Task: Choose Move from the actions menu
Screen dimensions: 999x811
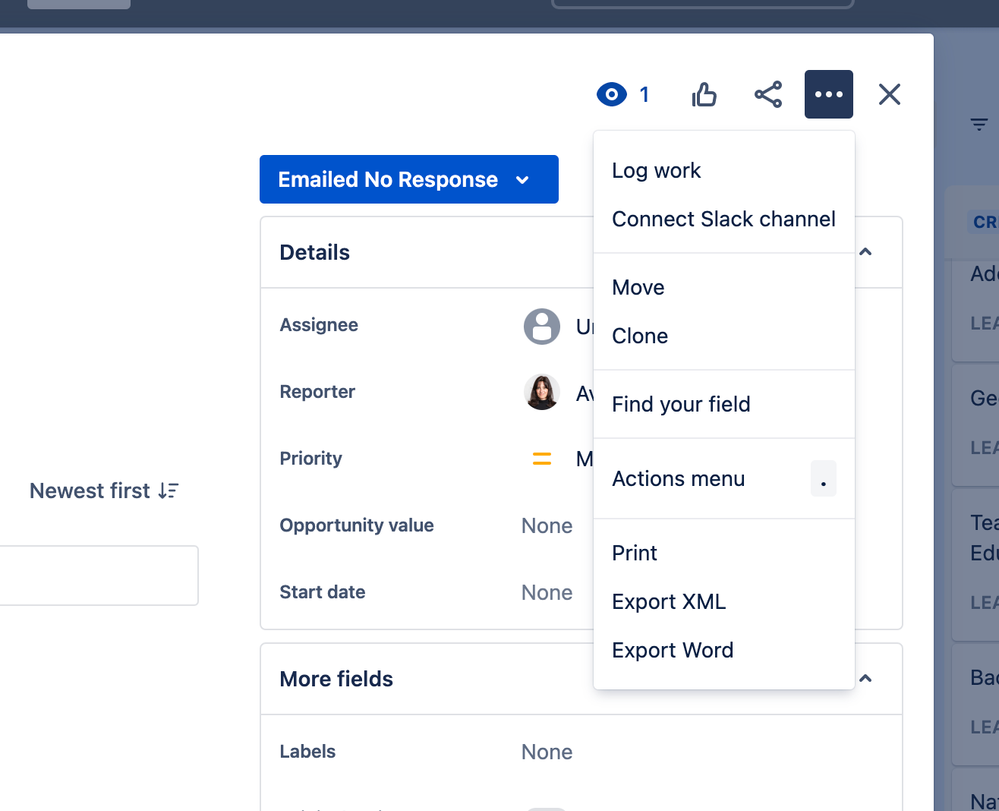Action: [638, 287]
